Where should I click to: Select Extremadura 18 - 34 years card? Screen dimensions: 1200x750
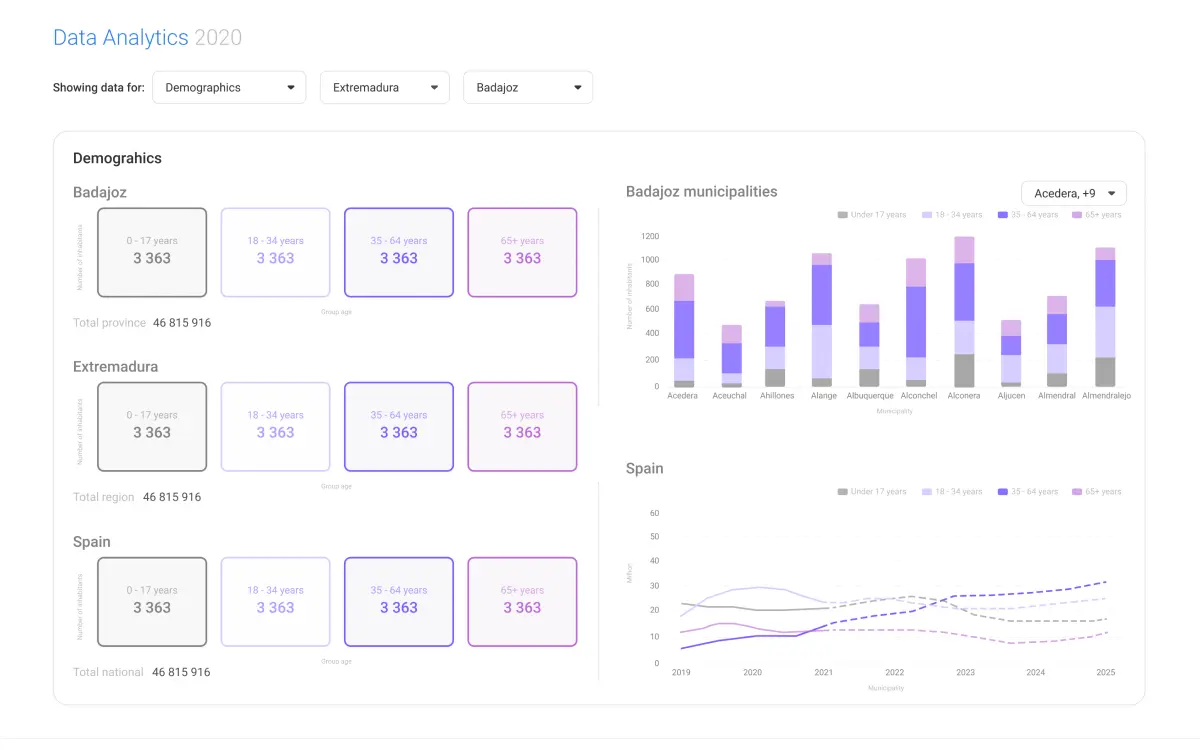[x=275, y=427]
